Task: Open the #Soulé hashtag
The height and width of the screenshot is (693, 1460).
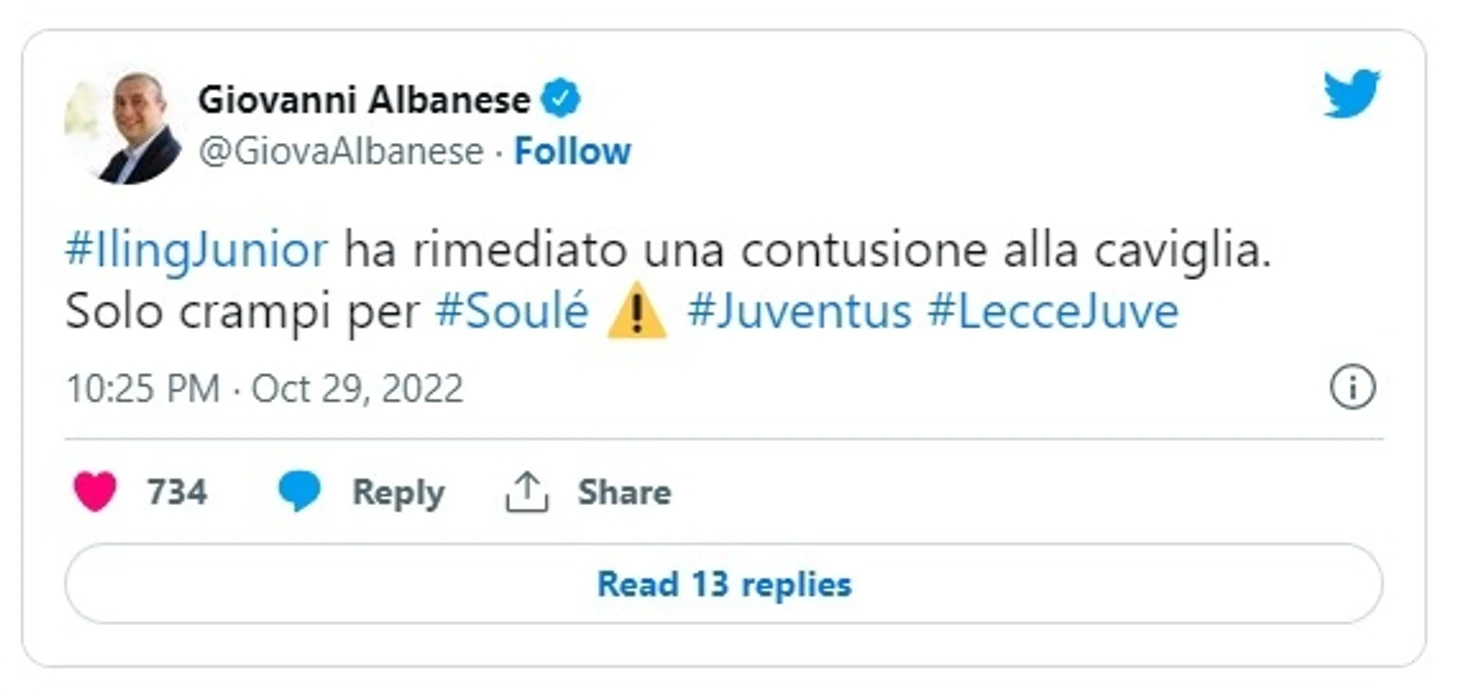Action: [x=512, y=312]
